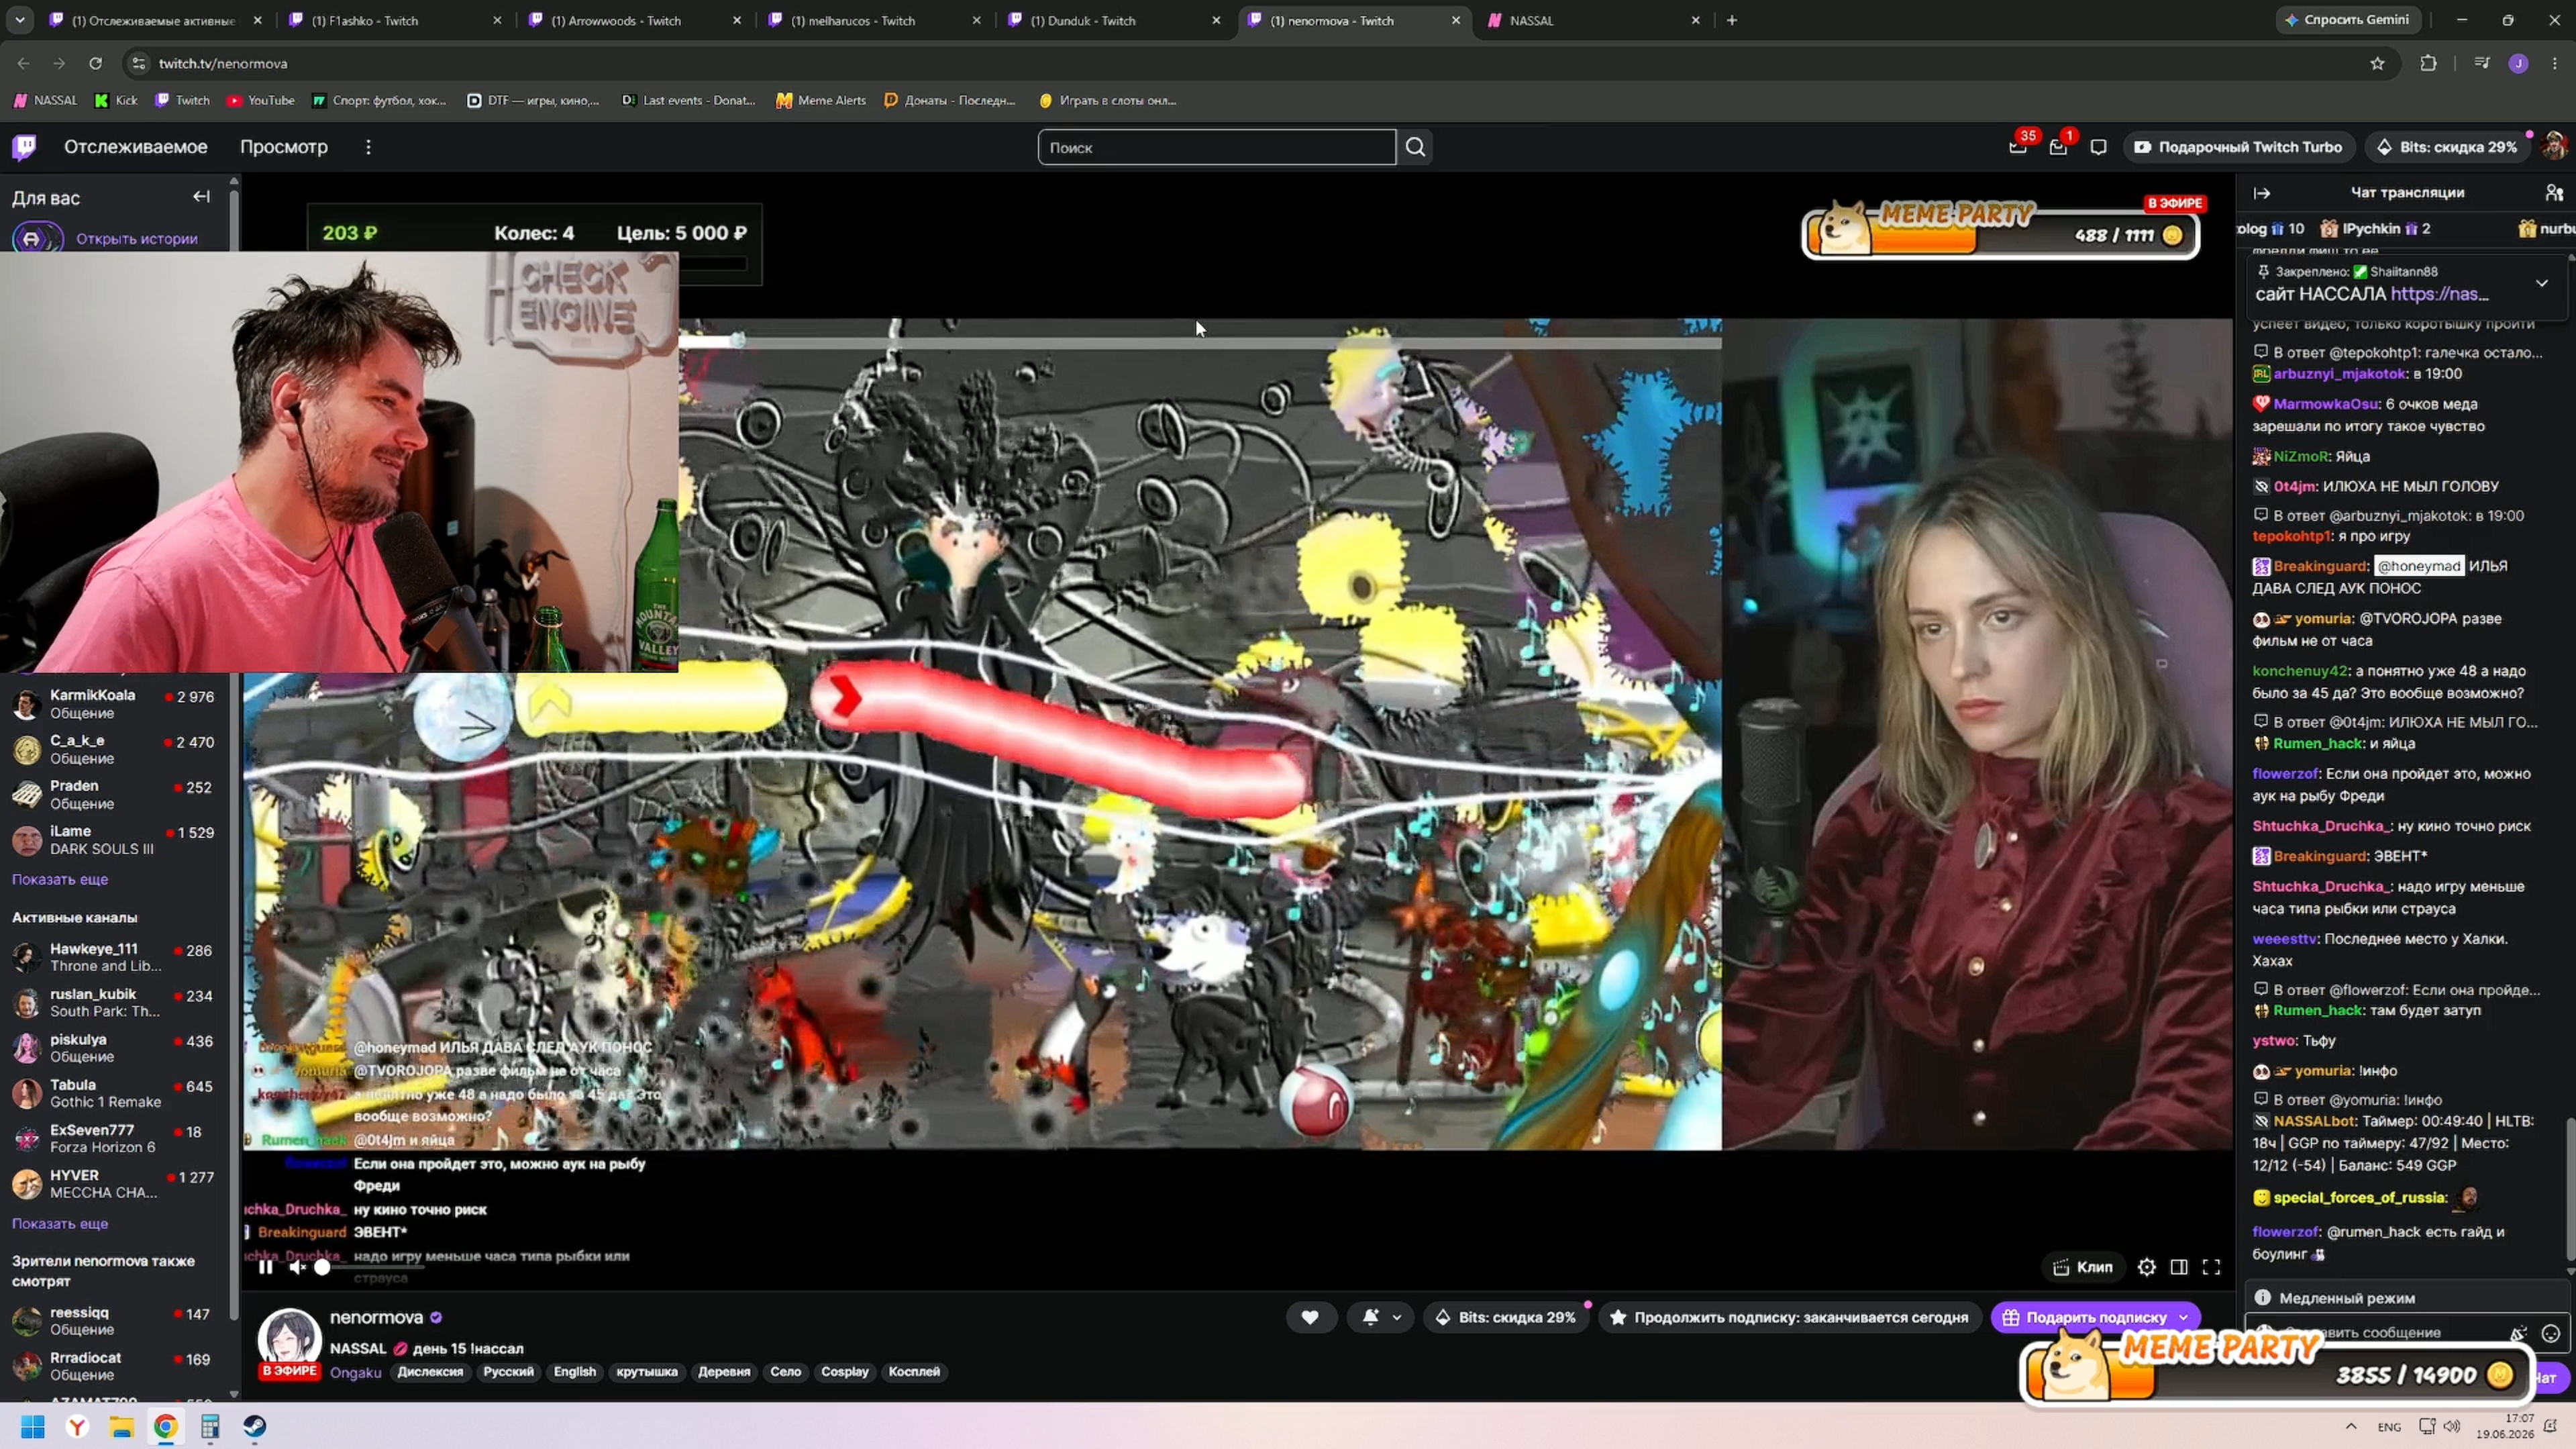The image size is (2576, 1449).
Task: Show hidden system tray icons
Action: pyautogui.click(x=2351, y=1426)
